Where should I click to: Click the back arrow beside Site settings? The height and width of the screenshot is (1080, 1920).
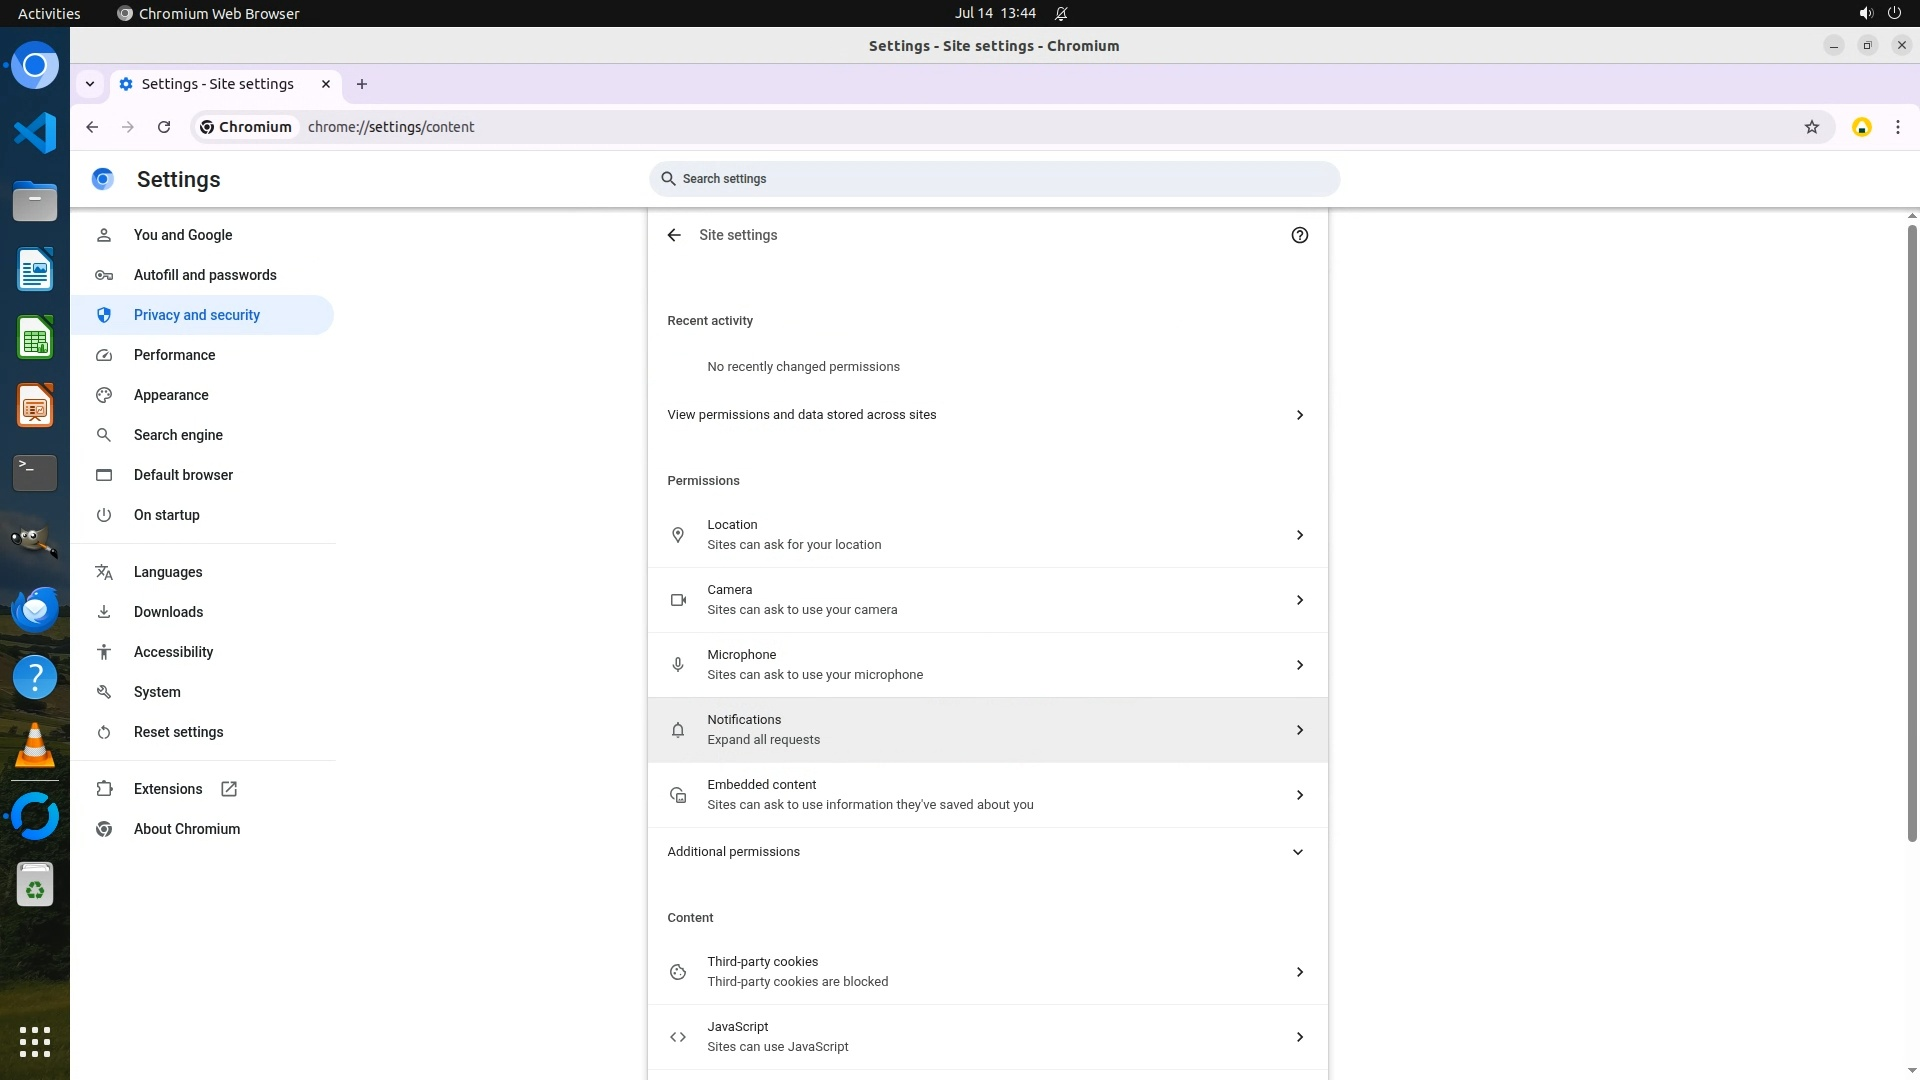(x=674, y=235)
